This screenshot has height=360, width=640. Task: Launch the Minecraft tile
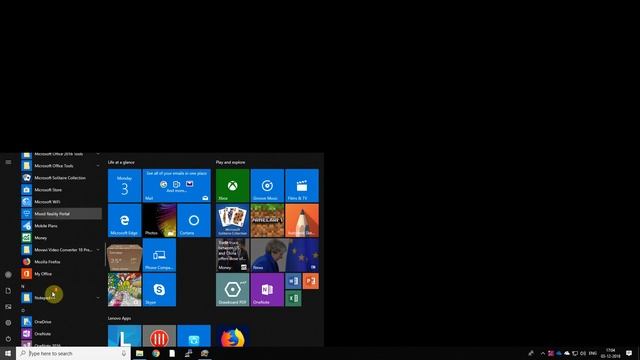[x=267, y=220]
